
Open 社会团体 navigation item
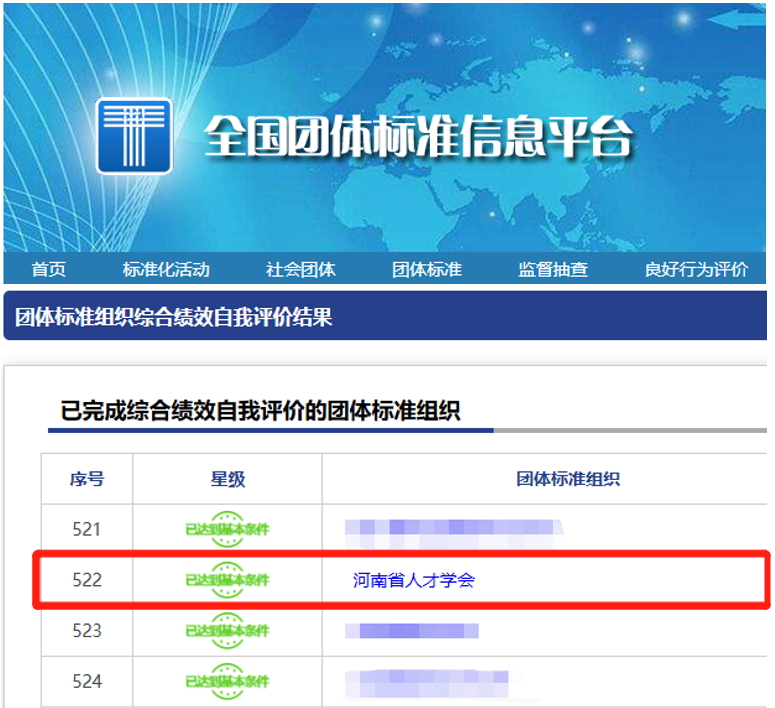coord(301,269)
